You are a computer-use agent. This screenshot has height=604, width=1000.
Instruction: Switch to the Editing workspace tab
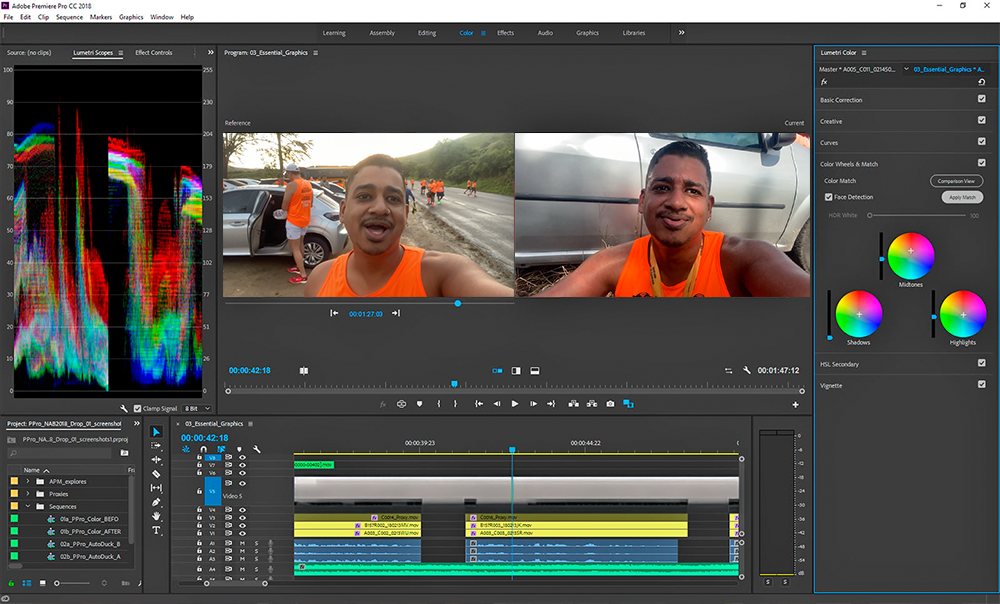427,33
